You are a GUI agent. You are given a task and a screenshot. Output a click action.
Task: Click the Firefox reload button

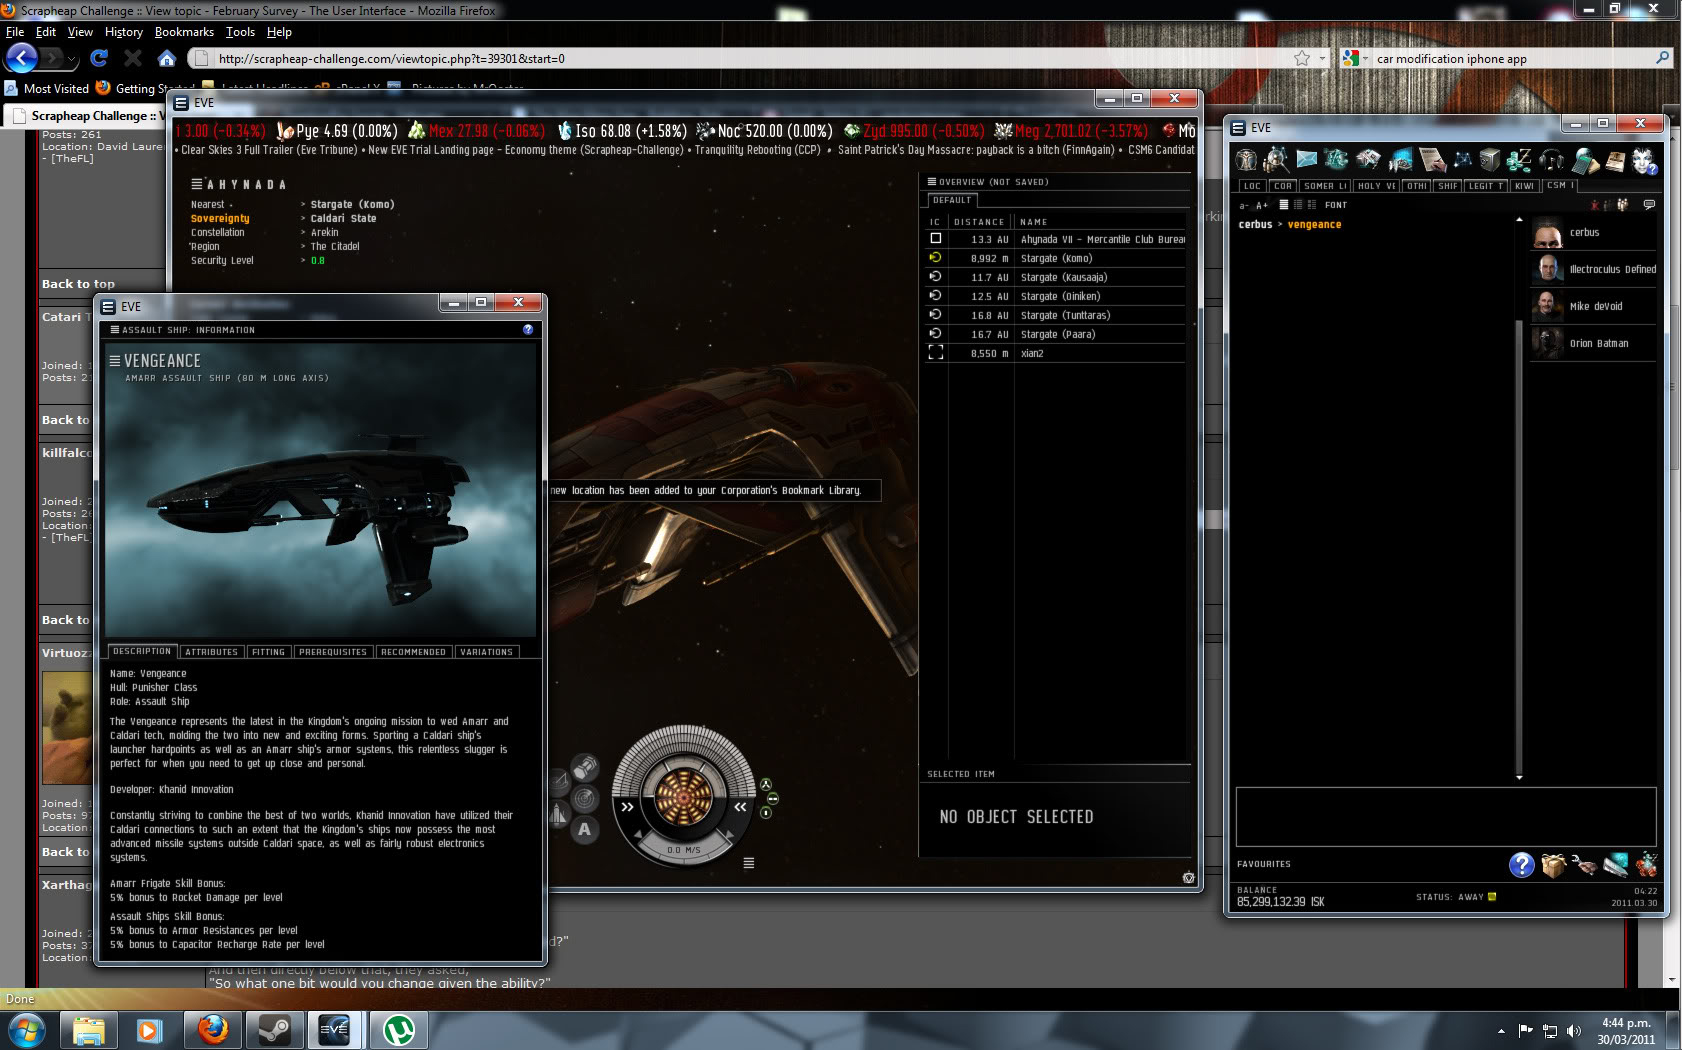pos(99,58)
